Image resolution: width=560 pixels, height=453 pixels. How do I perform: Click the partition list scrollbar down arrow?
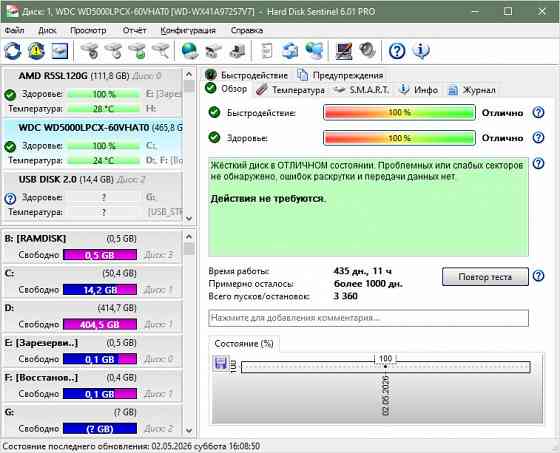click(x=189, y=430)
